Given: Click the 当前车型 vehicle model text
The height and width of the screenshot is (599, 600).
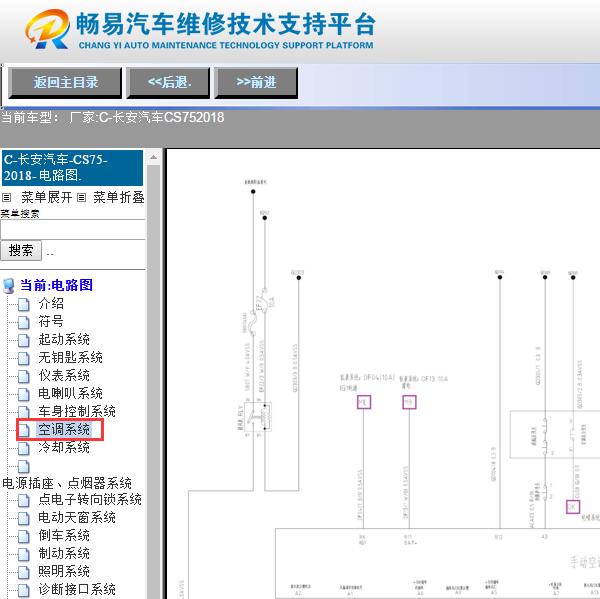Looking at the screenshot, I should point(112,117).
